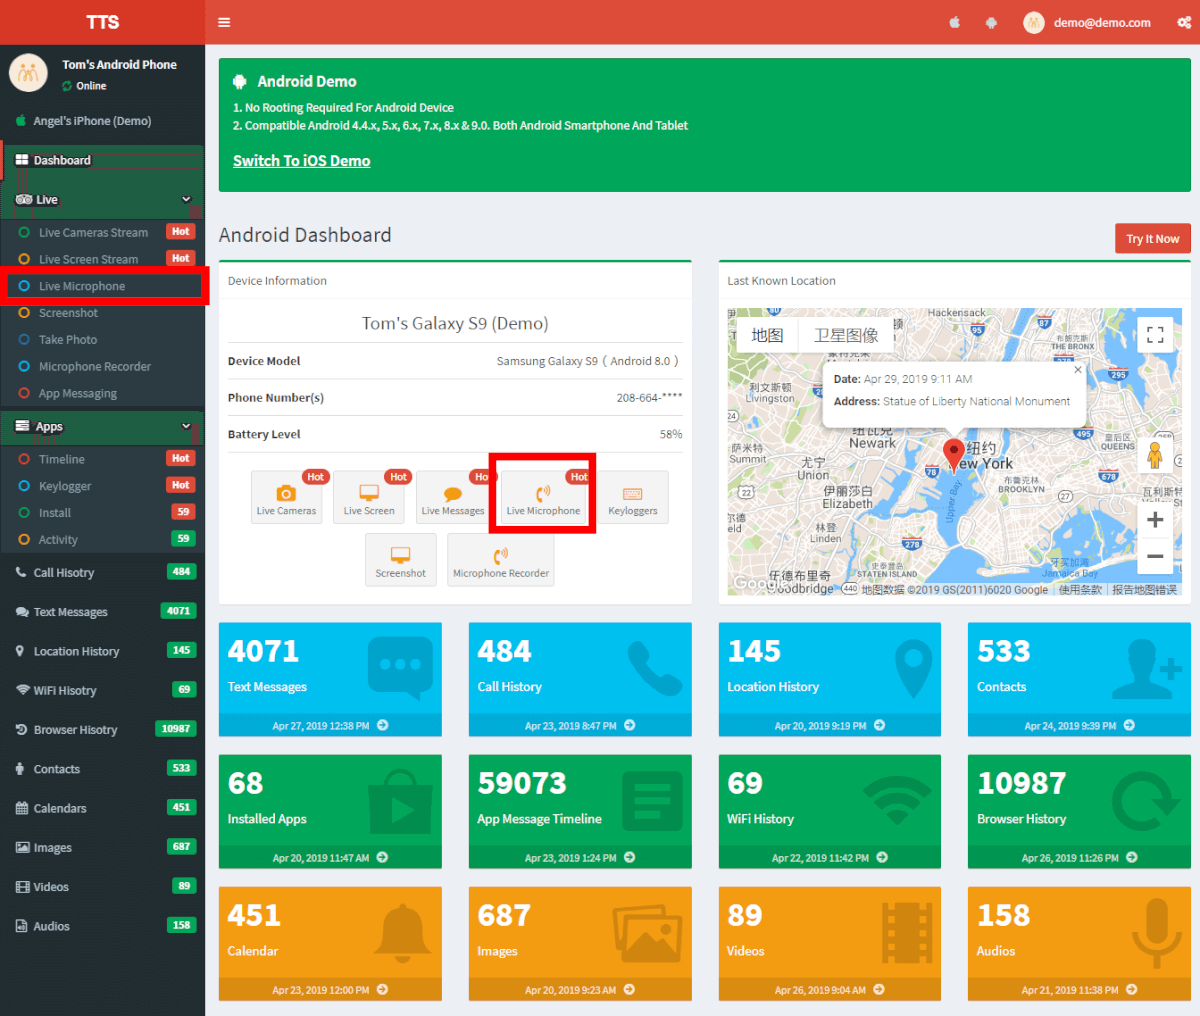The width and height of the screenshot is (1200, 1016).
Task: Open Dashboard in the sidebar
Action: (x=103, y=160)
